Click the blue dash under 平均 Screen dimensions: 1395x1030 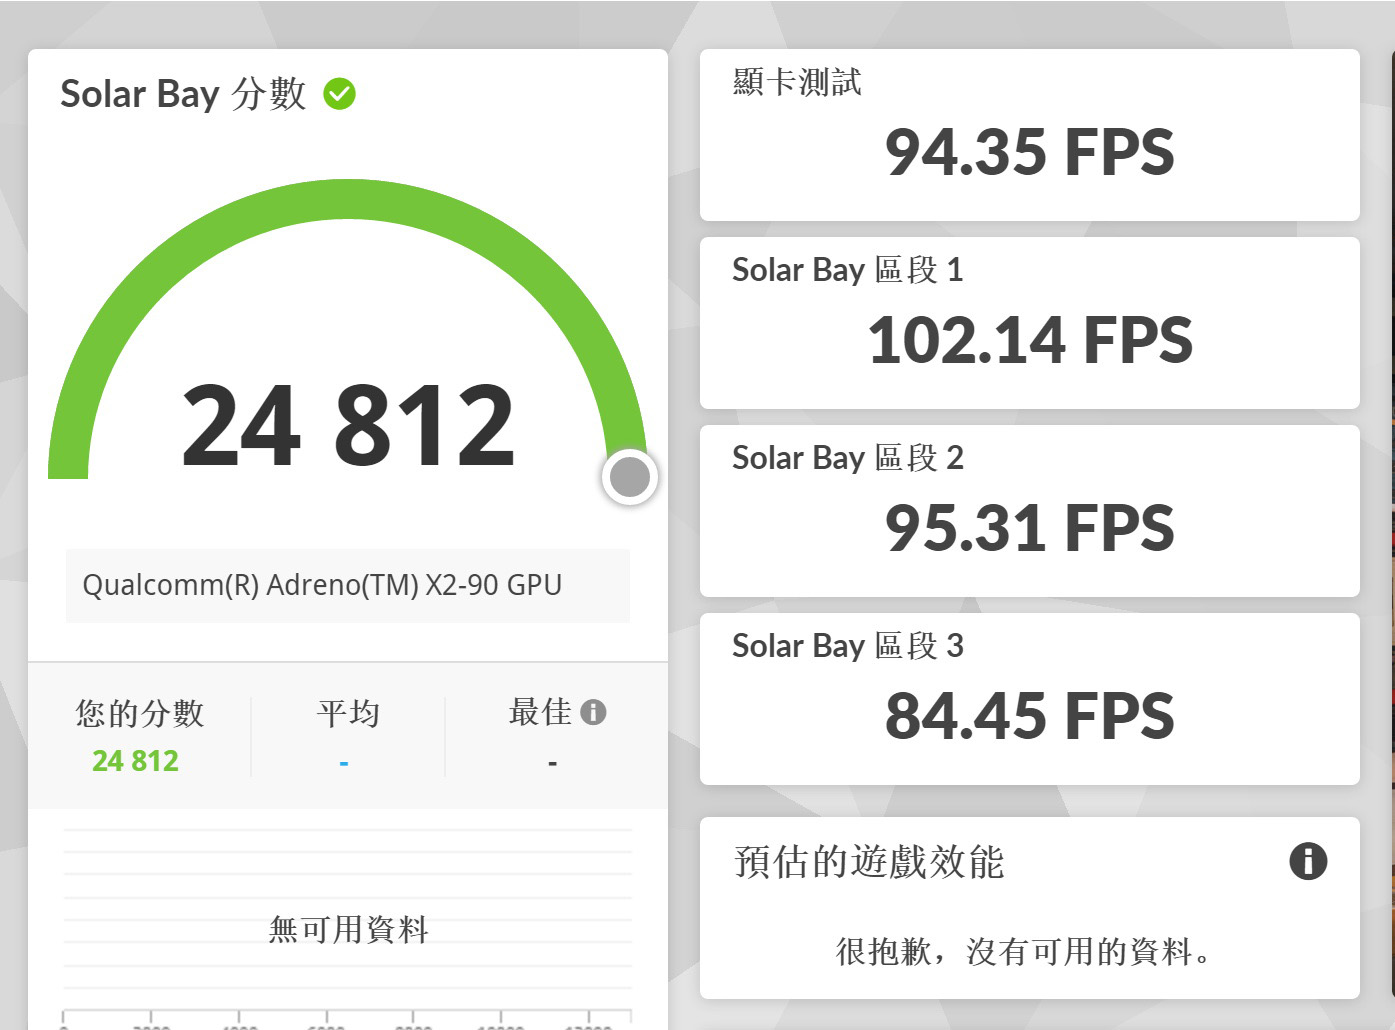pyautogui.click(x=344, y=763)
